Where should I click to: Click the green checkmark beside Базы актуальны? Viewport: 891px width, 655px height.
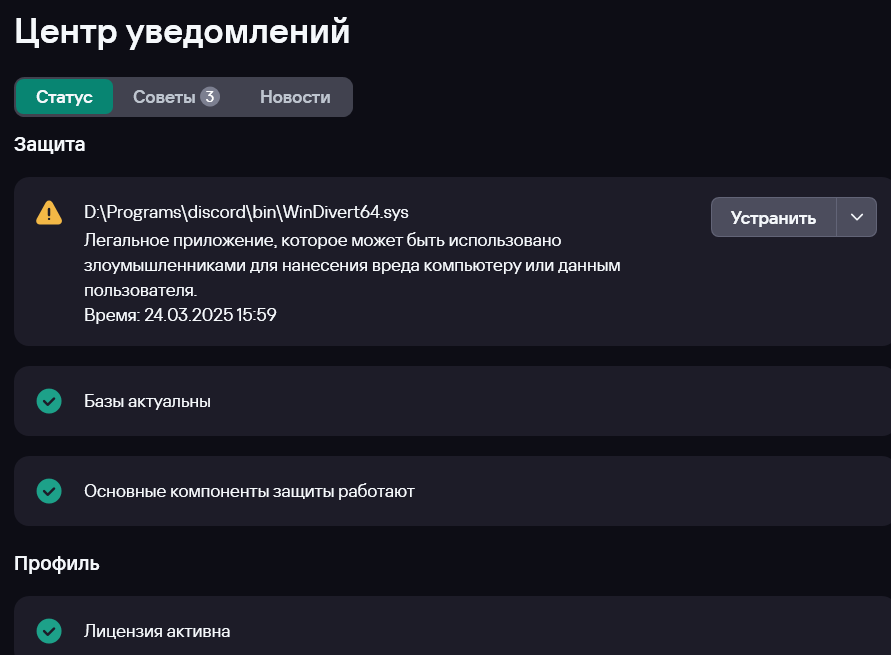coord(48,401)
